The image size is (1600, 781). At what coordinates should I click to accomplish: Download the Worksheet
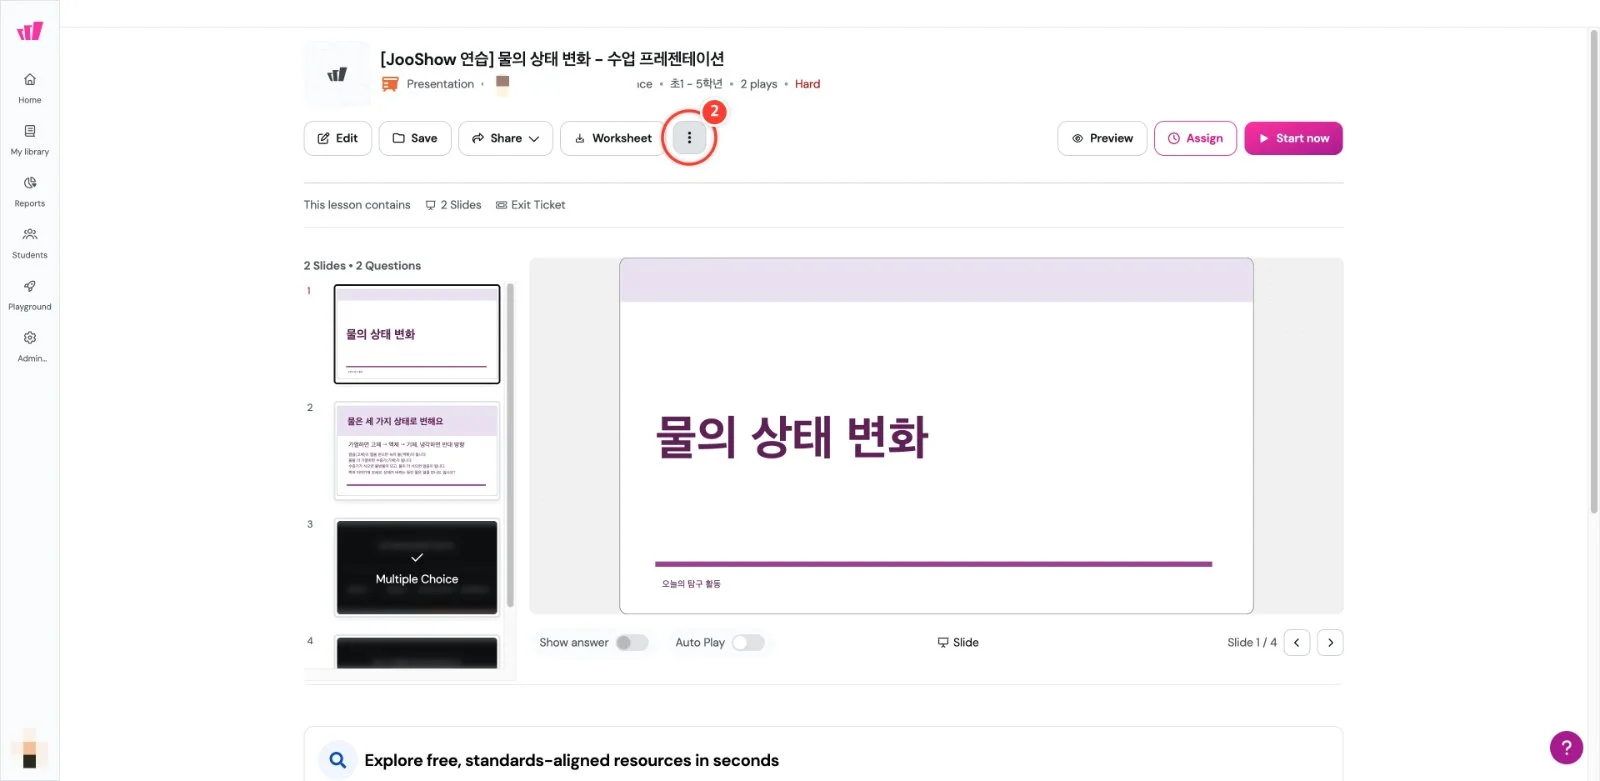(x=613, y=138)
